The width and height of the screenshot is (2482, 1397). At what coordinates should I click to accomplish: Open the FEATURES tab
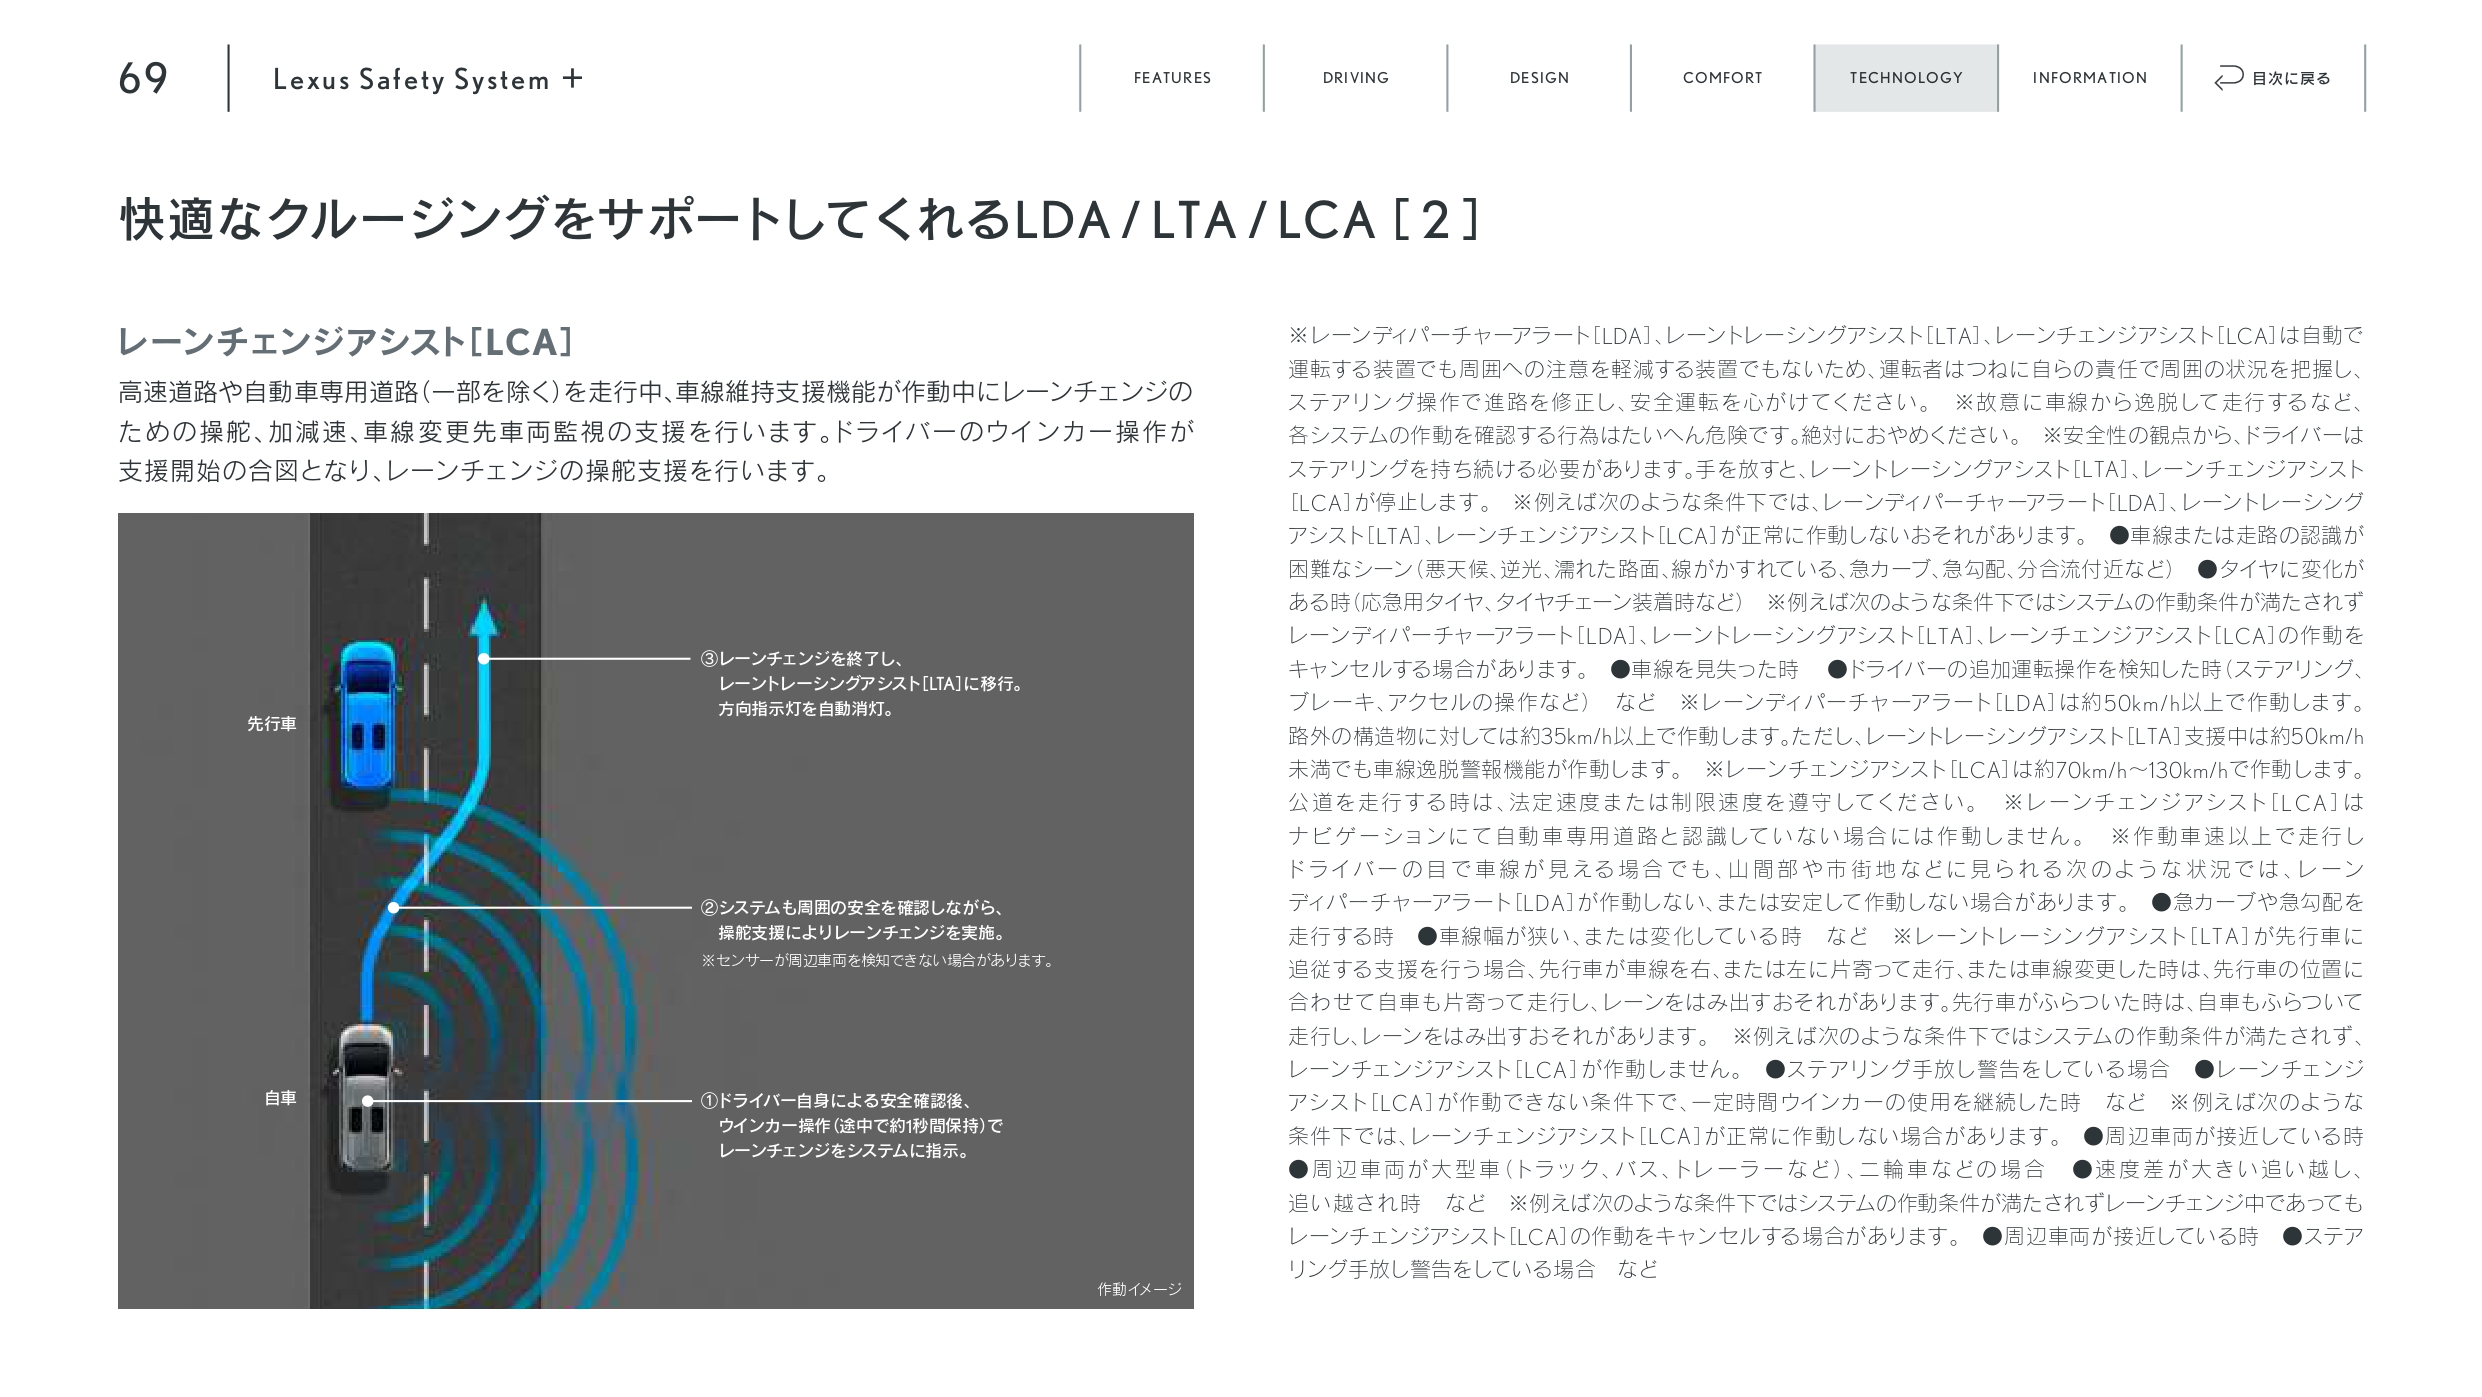pos(1171,78)
